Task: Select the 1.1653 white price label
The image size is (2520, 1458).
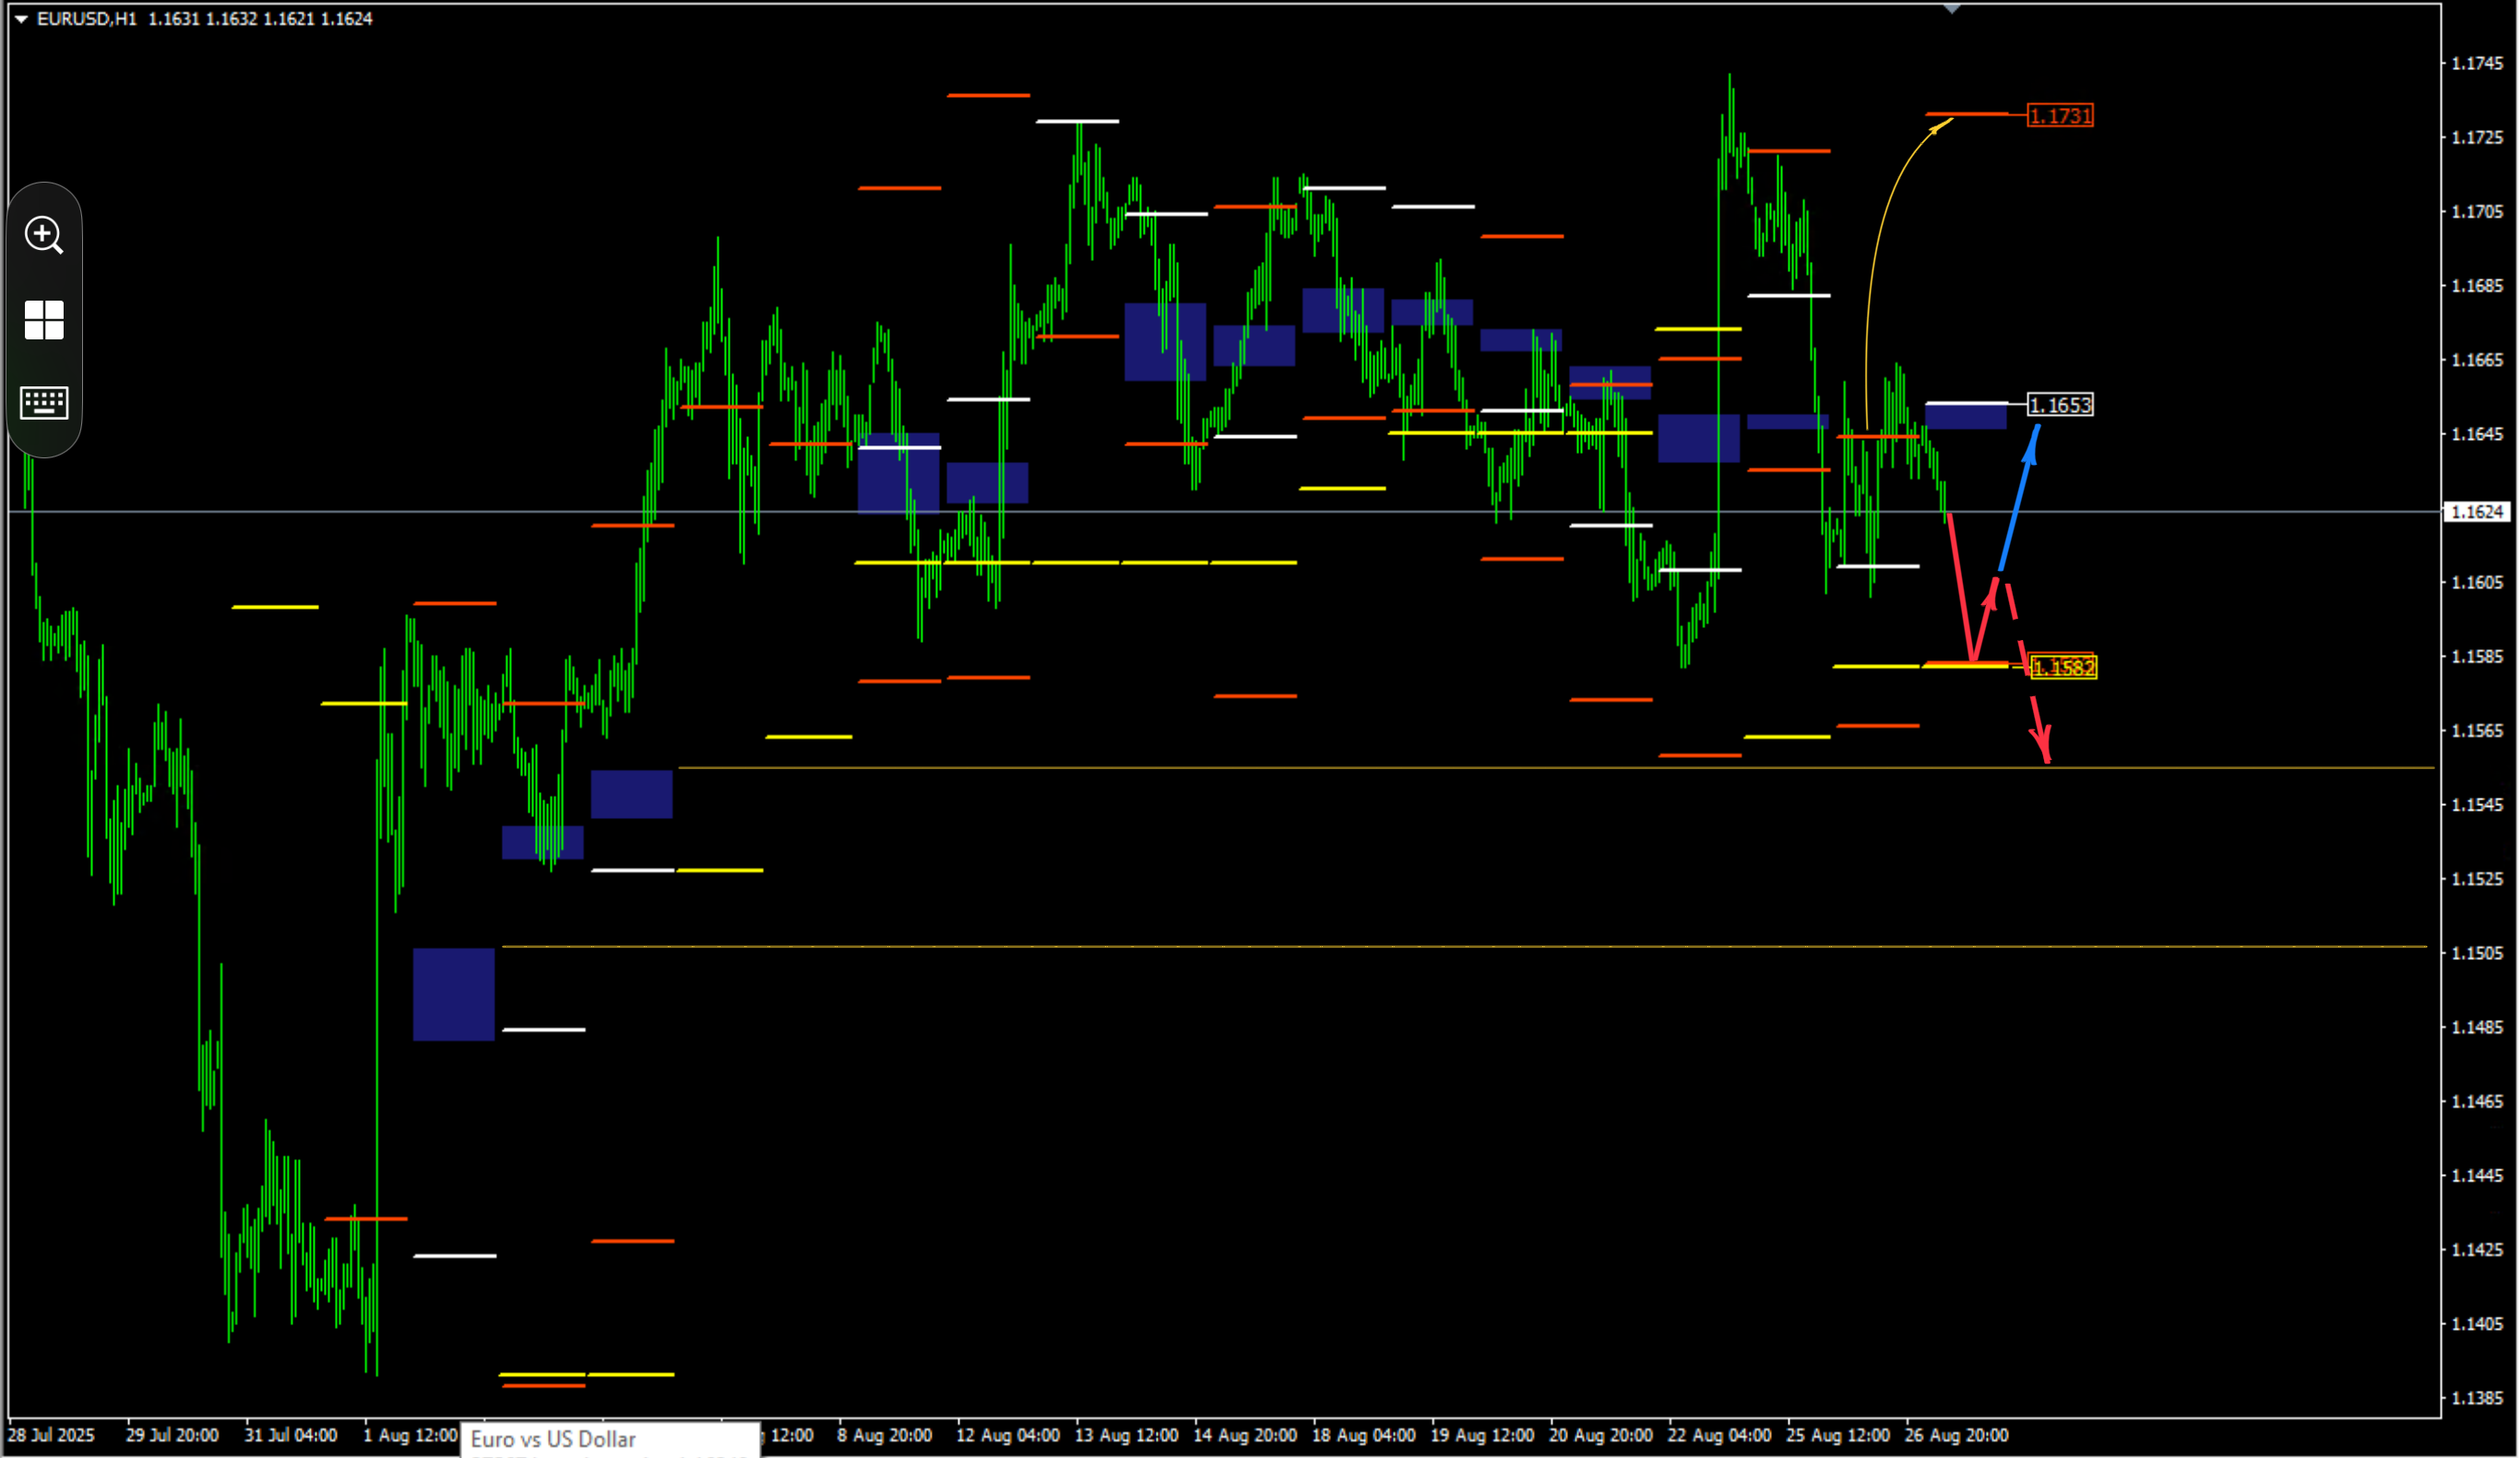Action: [2060, 405]
